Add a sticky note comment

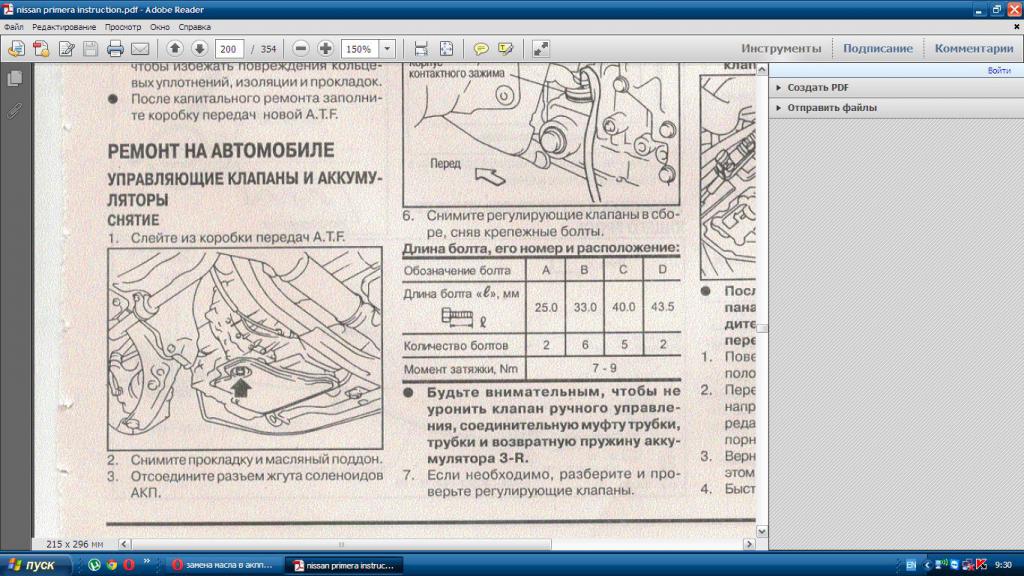(481, 49)
